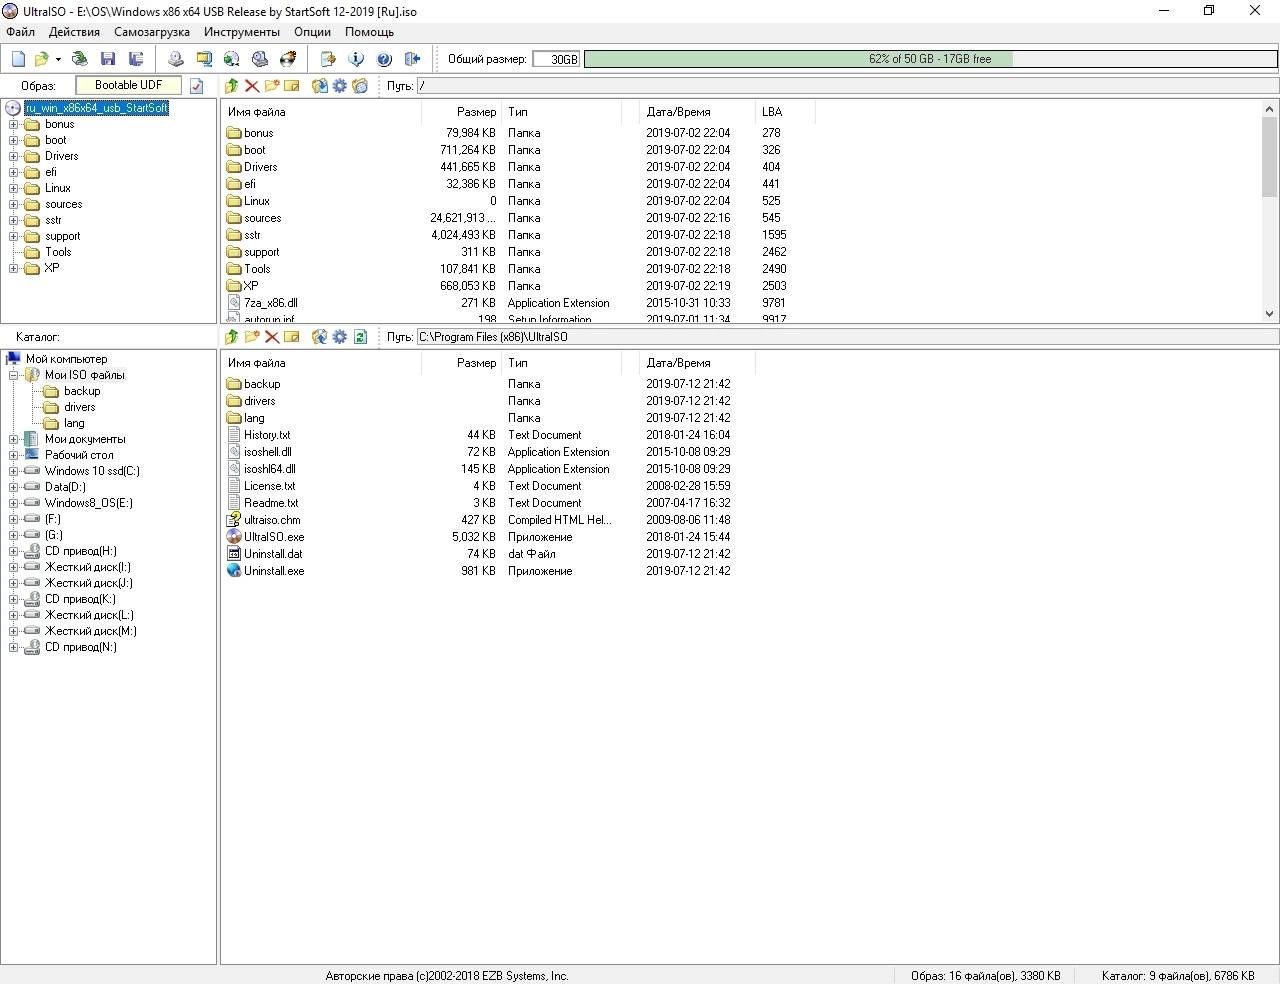This screenshot has height=984, width=1280.
Task: Expand the Мои документы node
Action: point(14,440)
